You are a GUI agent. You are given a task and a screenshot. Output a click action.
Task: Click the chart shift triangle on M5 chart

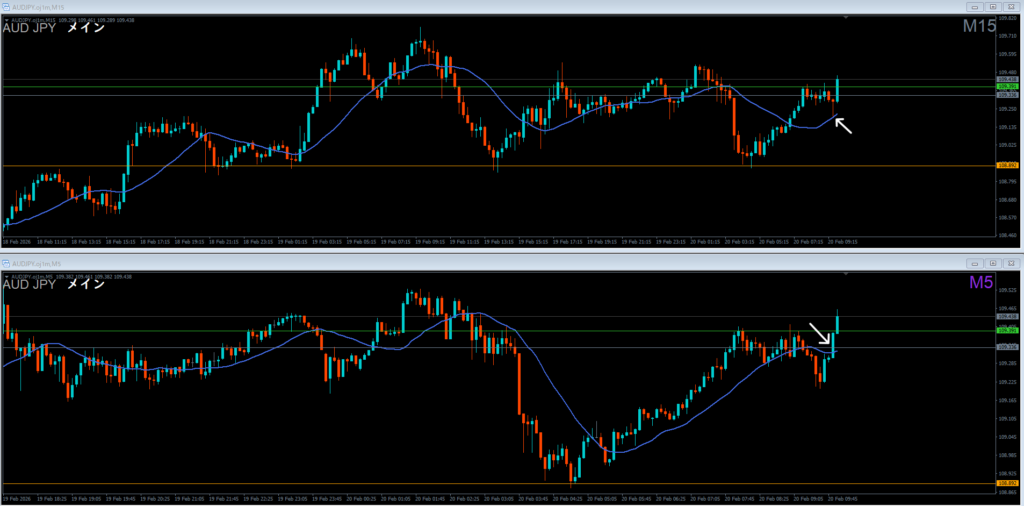tap(846, 276)
